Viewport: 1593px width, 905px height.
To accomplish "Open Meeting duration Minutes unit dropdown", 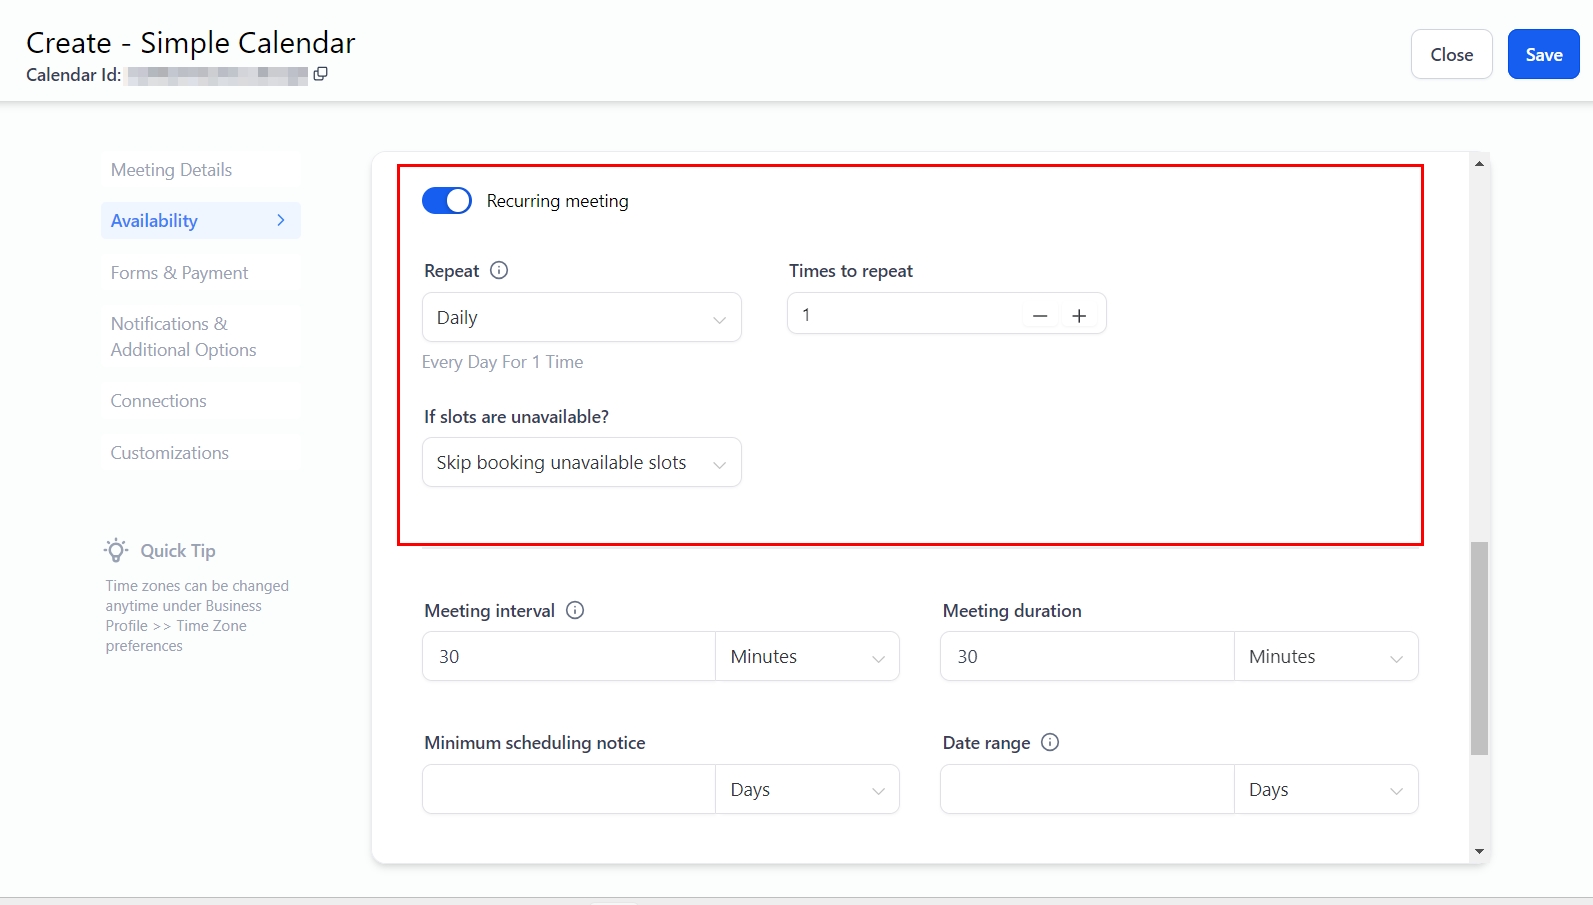I will [1325, 656].
